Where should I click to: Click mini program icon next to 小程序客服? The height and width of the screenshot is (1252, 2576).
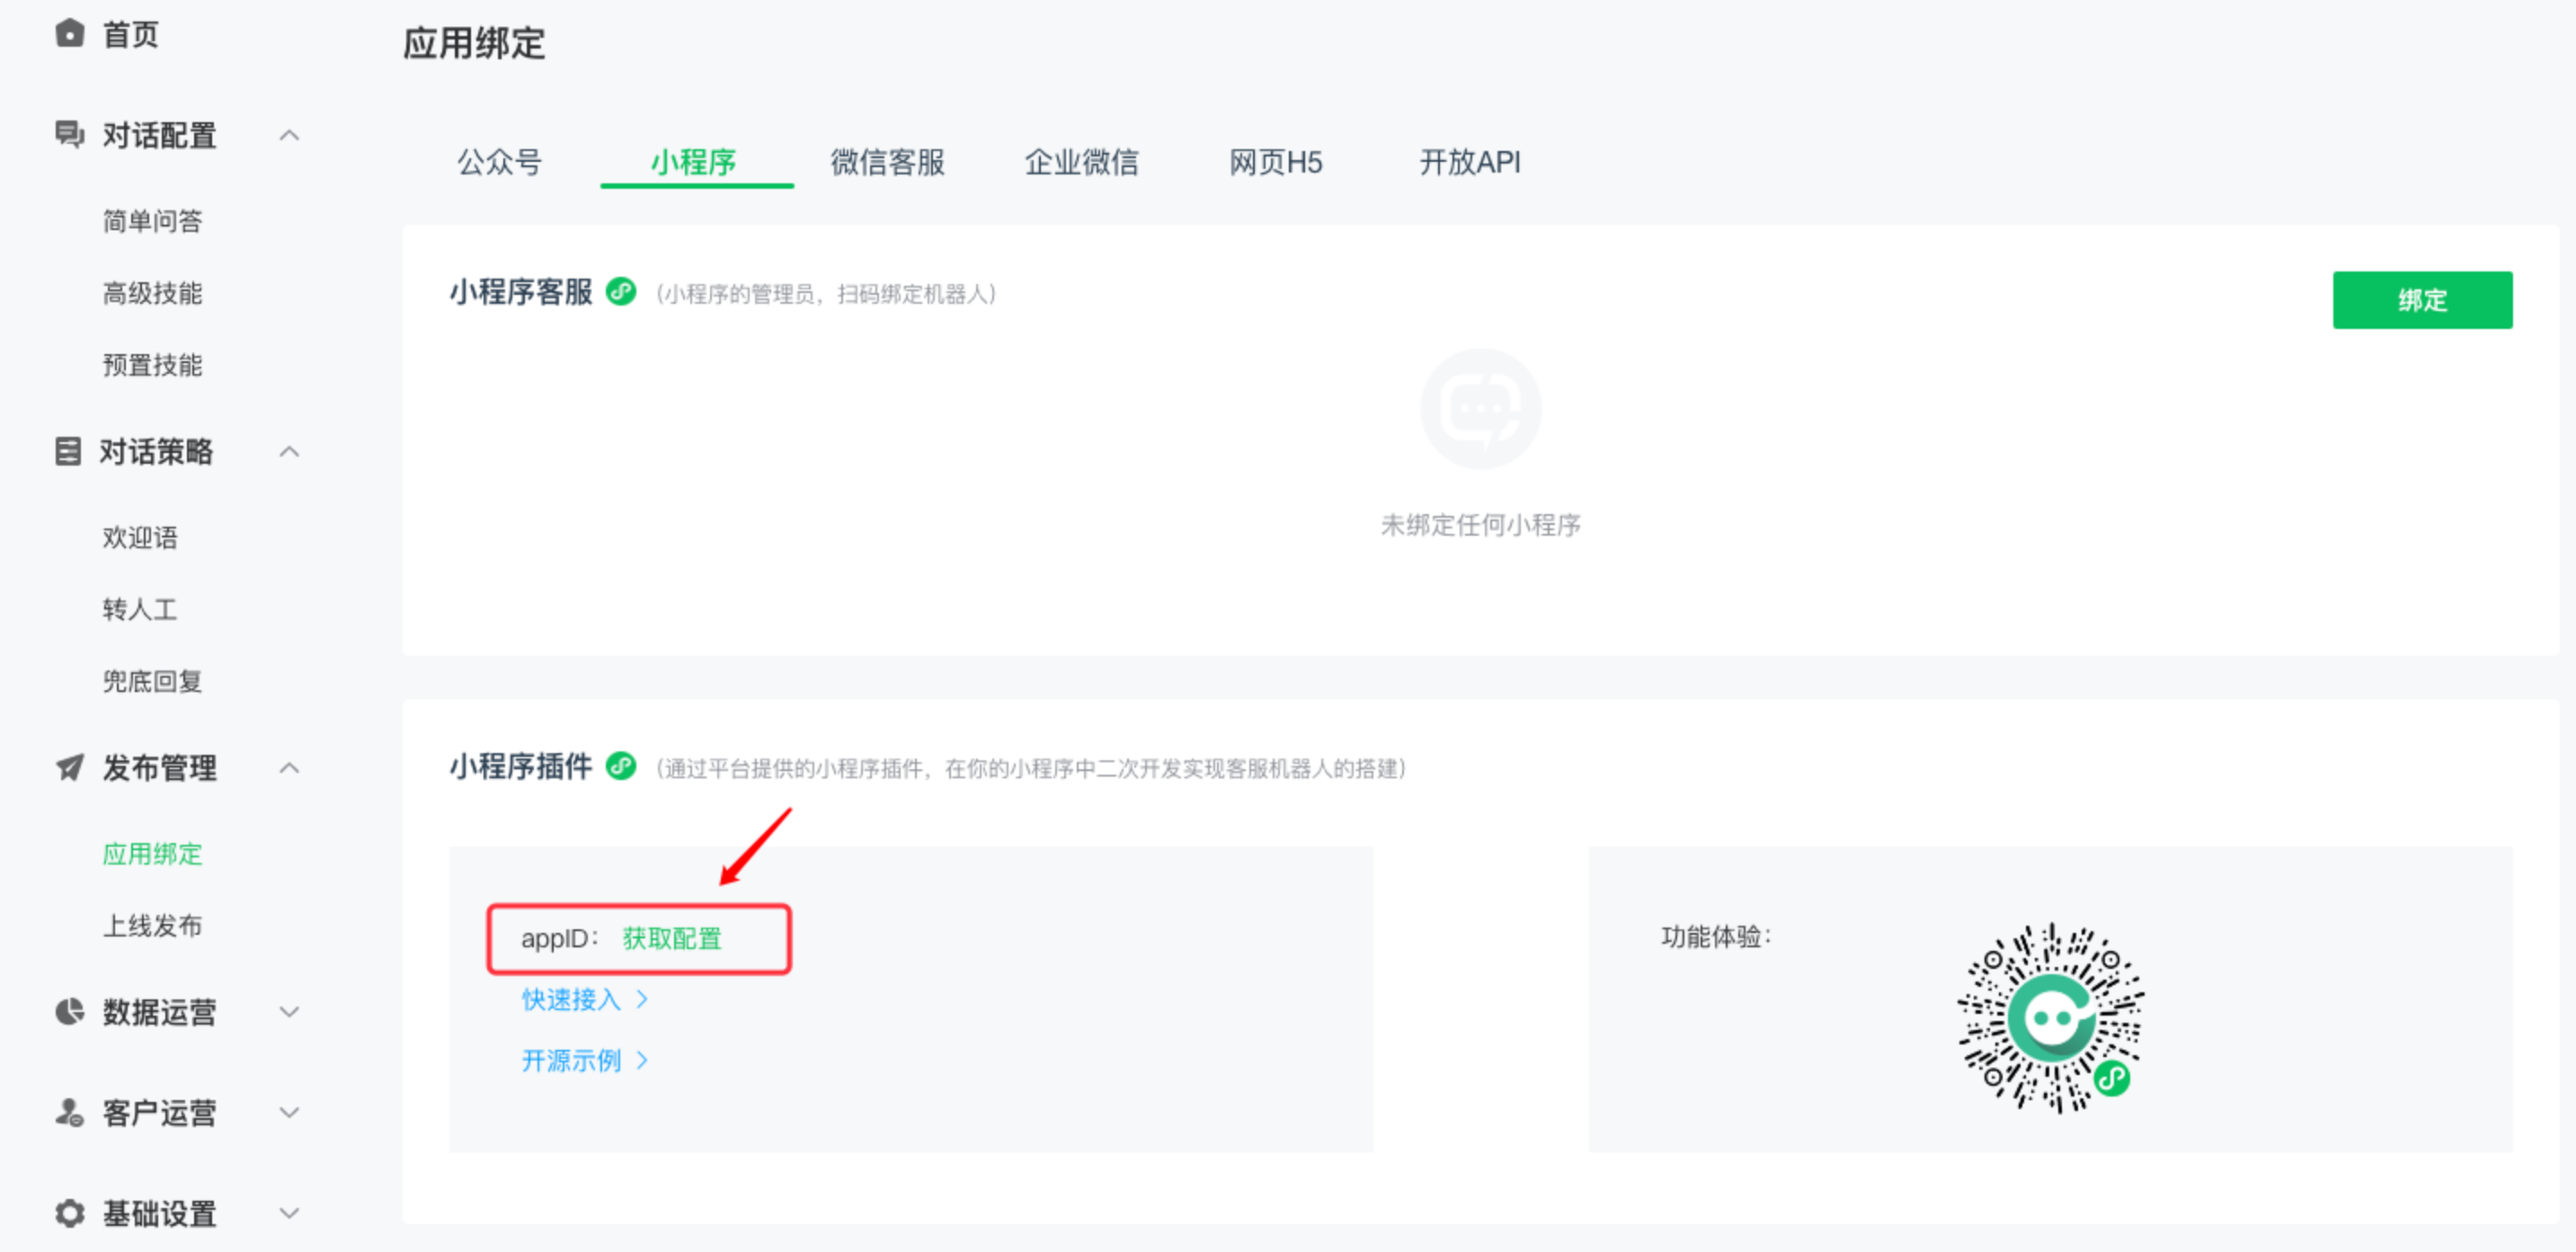621,291
